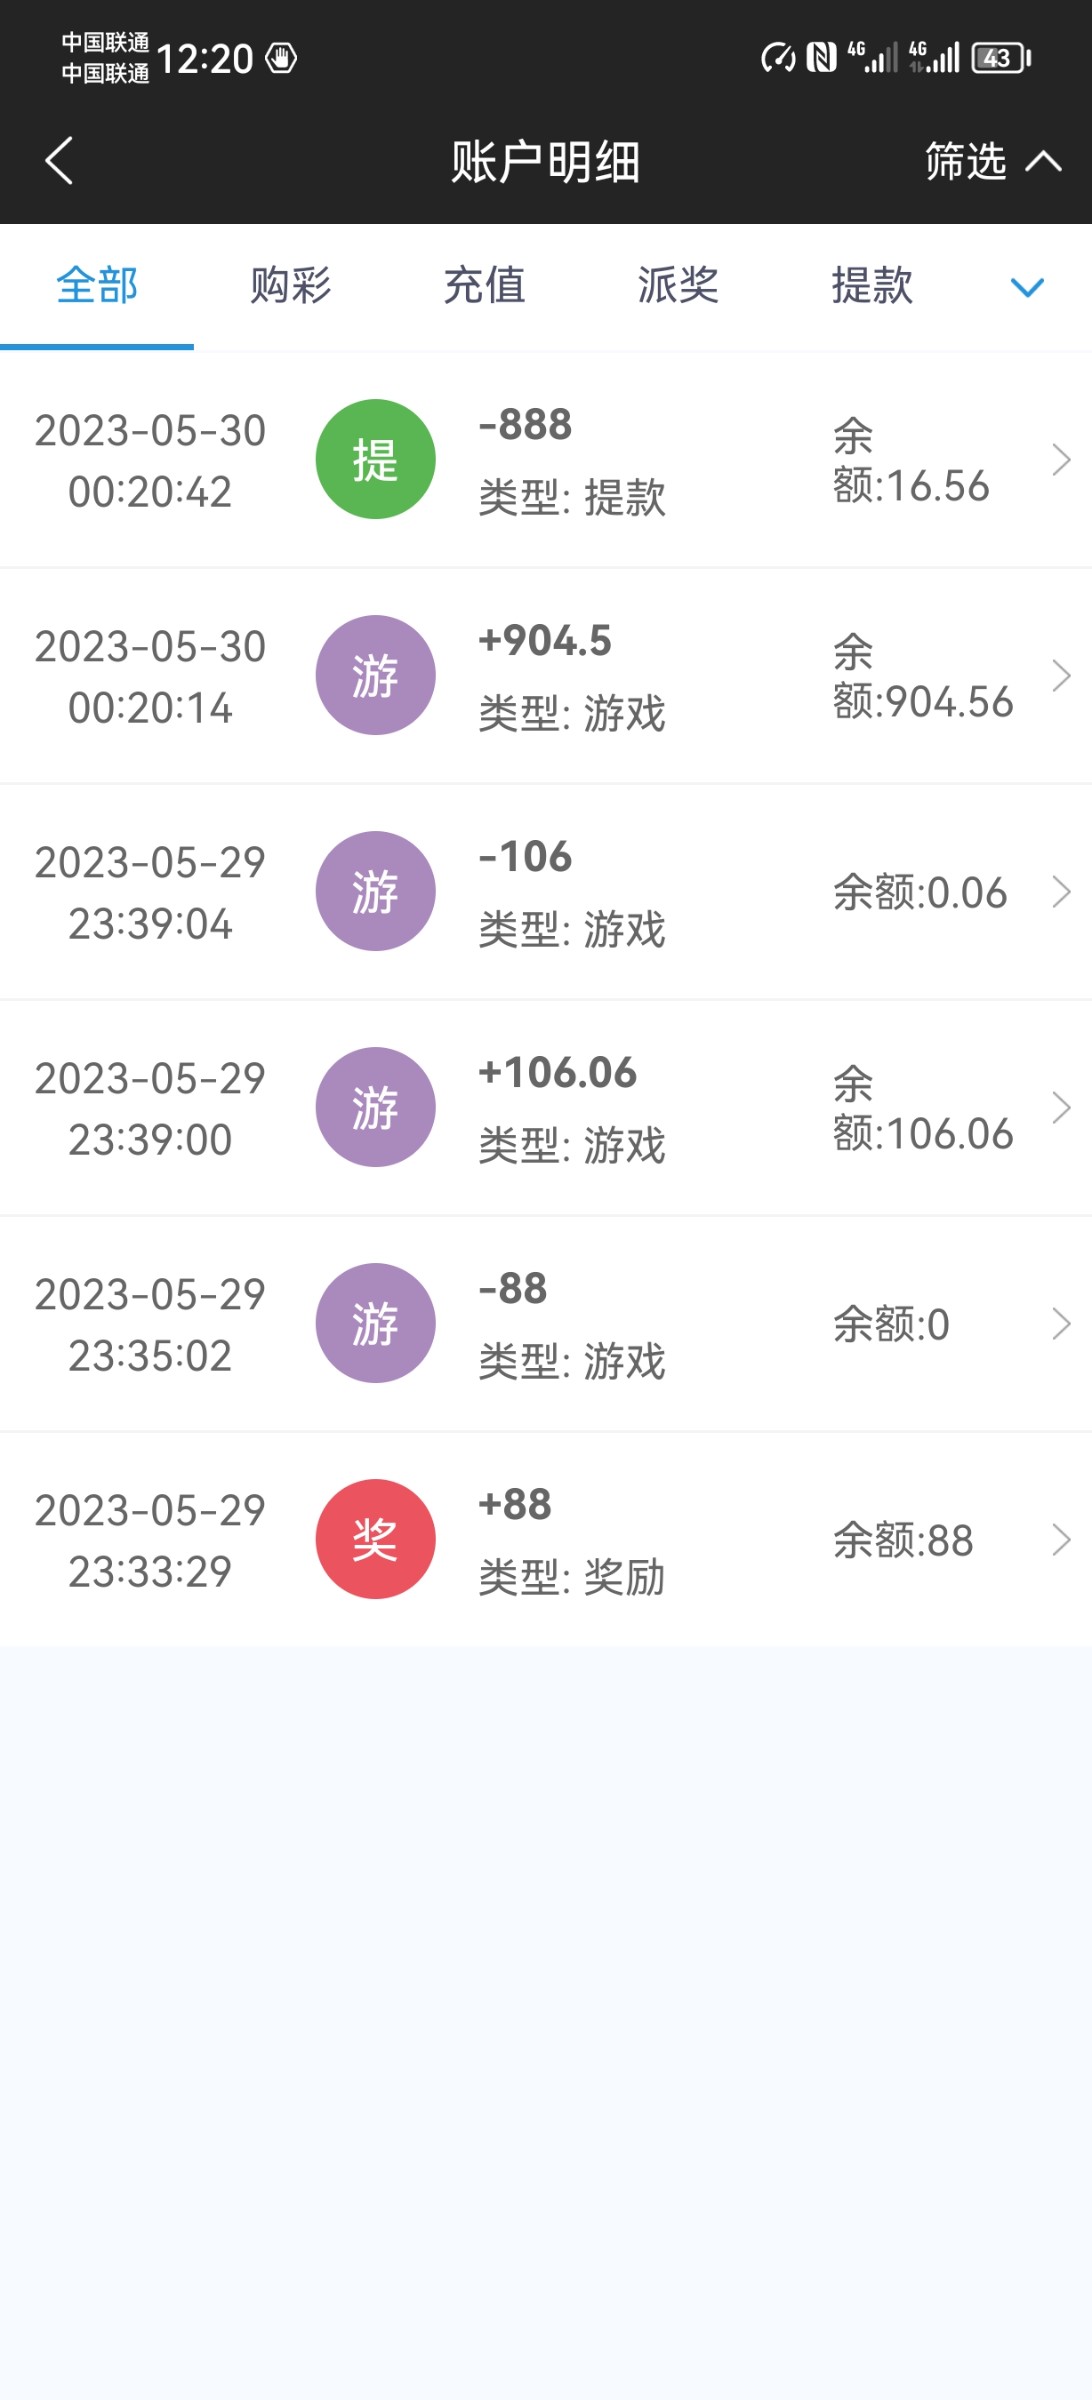Tap the purple 游 icon for -88
The height and width of the screenshot is (2400, 1092).
click(x=375, y=1323)
